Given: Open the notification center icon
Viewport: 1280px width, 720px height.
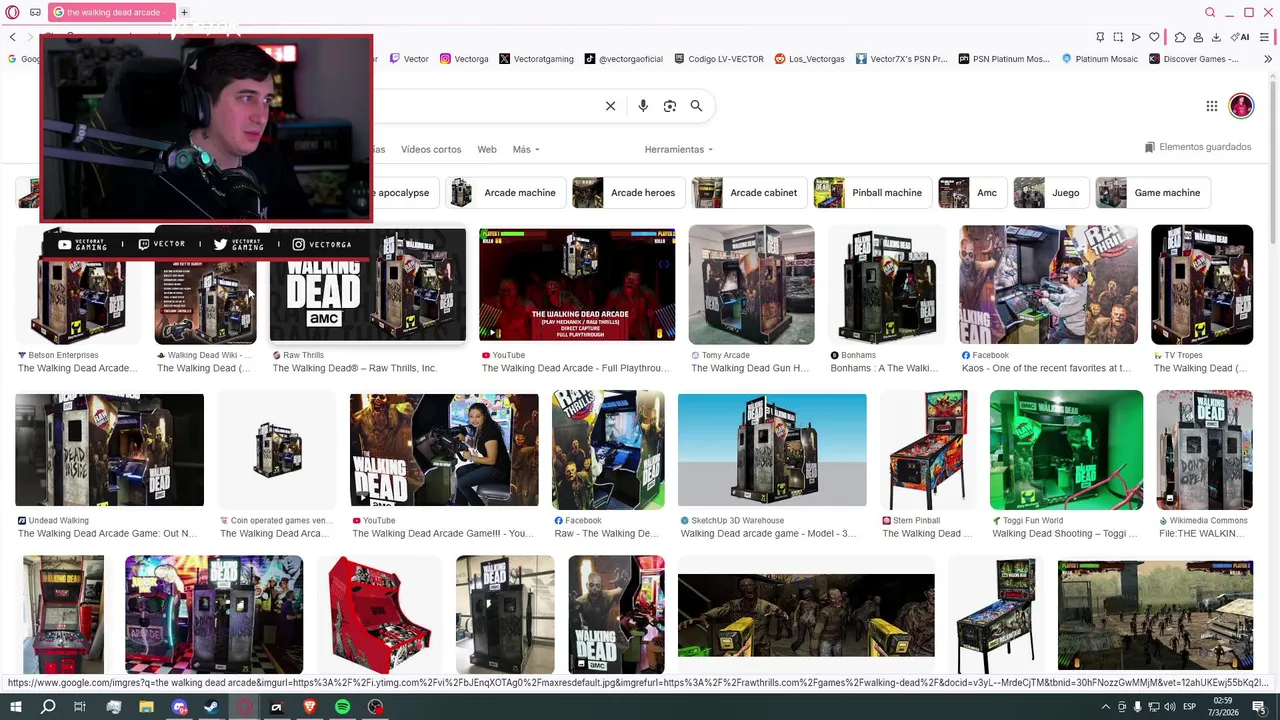Looking at the screenshot, I should [x=1259, y=707].
